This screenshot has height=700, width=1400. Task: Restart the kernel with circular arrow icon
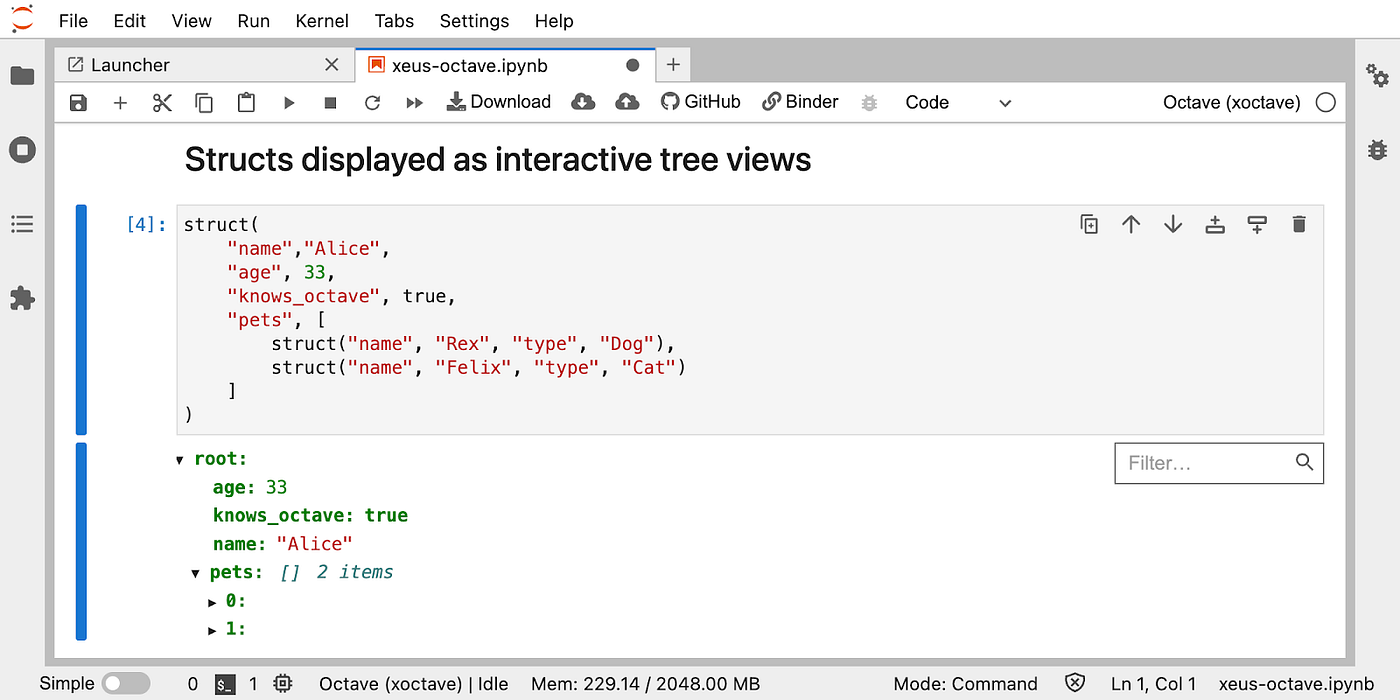pos(372,102)
